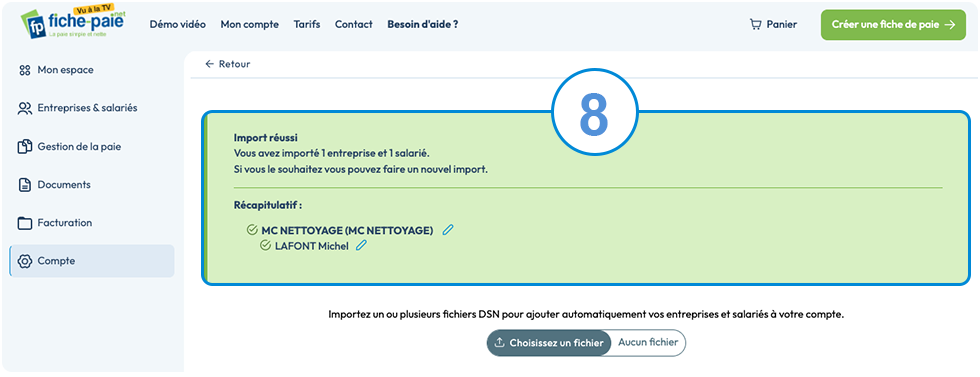980x377 pixels.
Task: Click the LAFONT Michel employee entry
Action: [x=312, y=246]
